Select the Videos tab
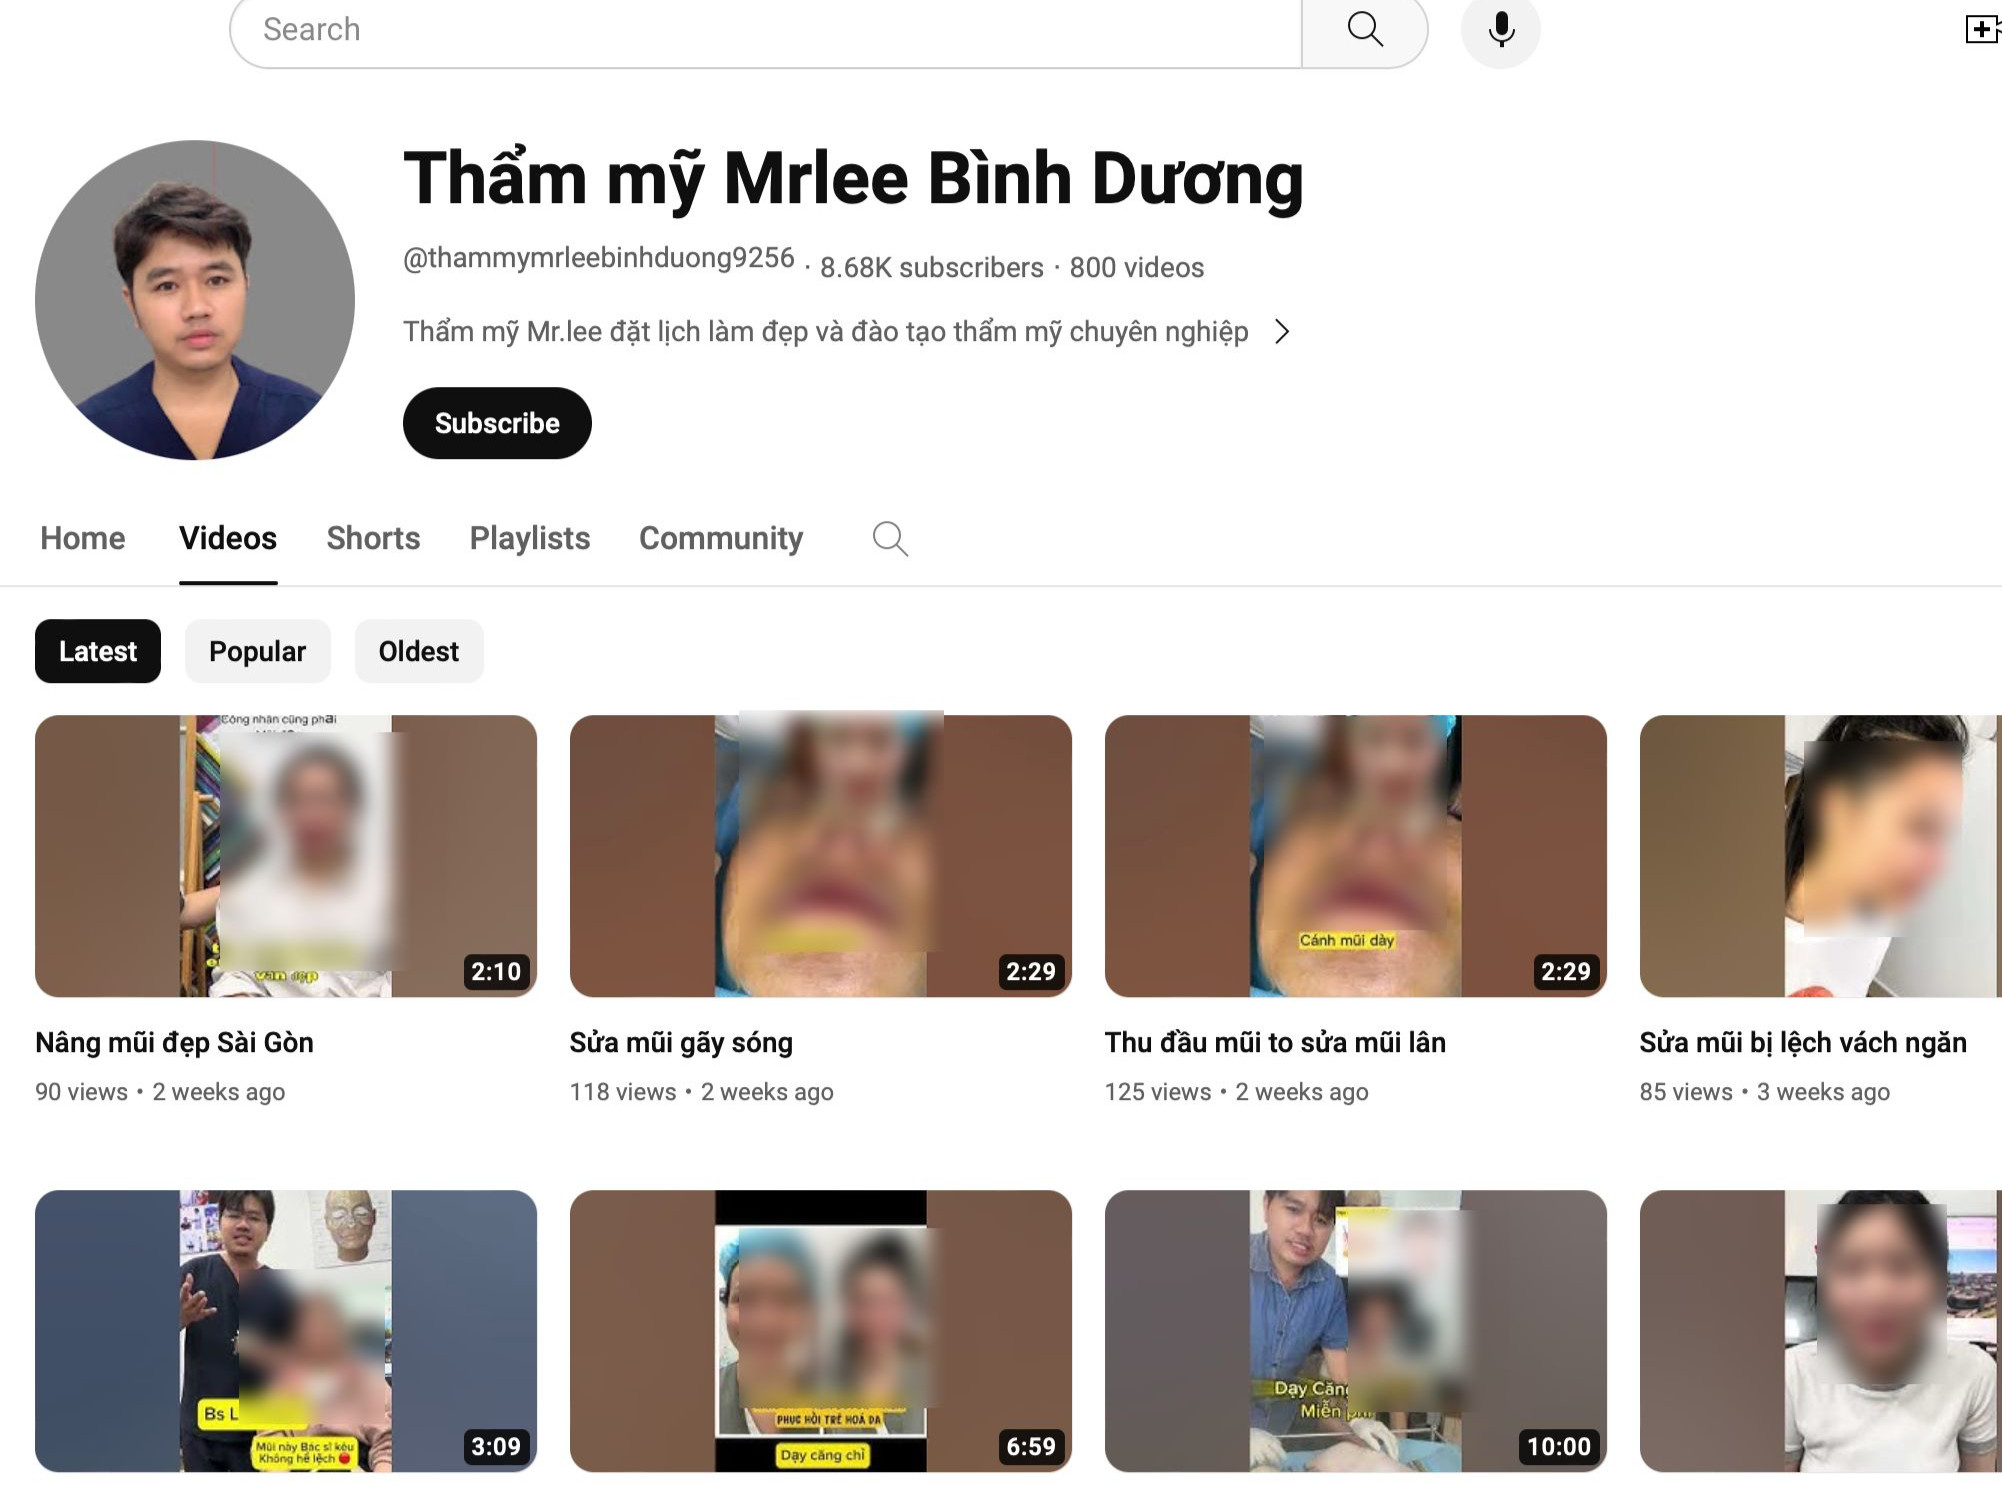2002x1497 pixels. coord(228,538)
